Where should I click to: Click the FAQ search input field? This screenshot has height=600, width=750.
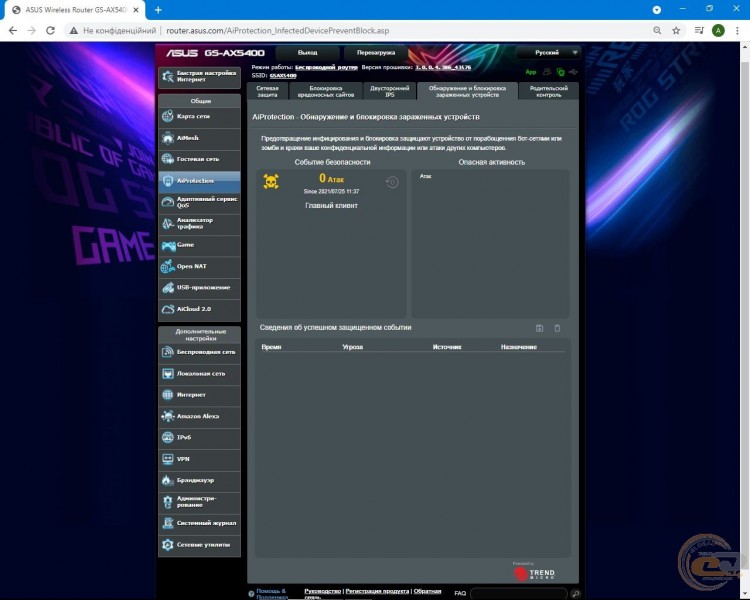[519, 594]
